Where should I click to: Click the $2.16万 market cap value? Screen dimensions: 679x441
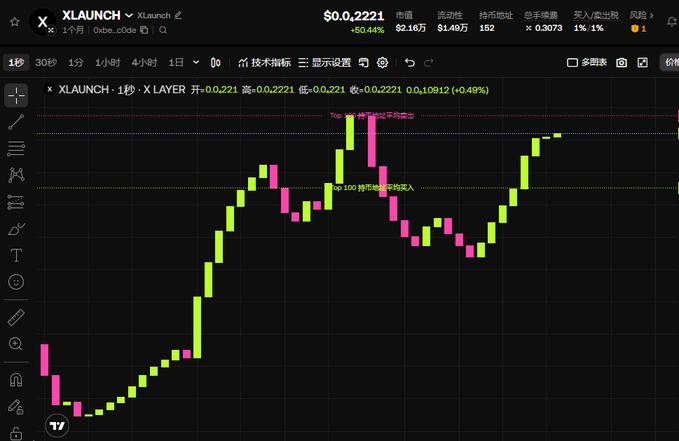[411, 28]
